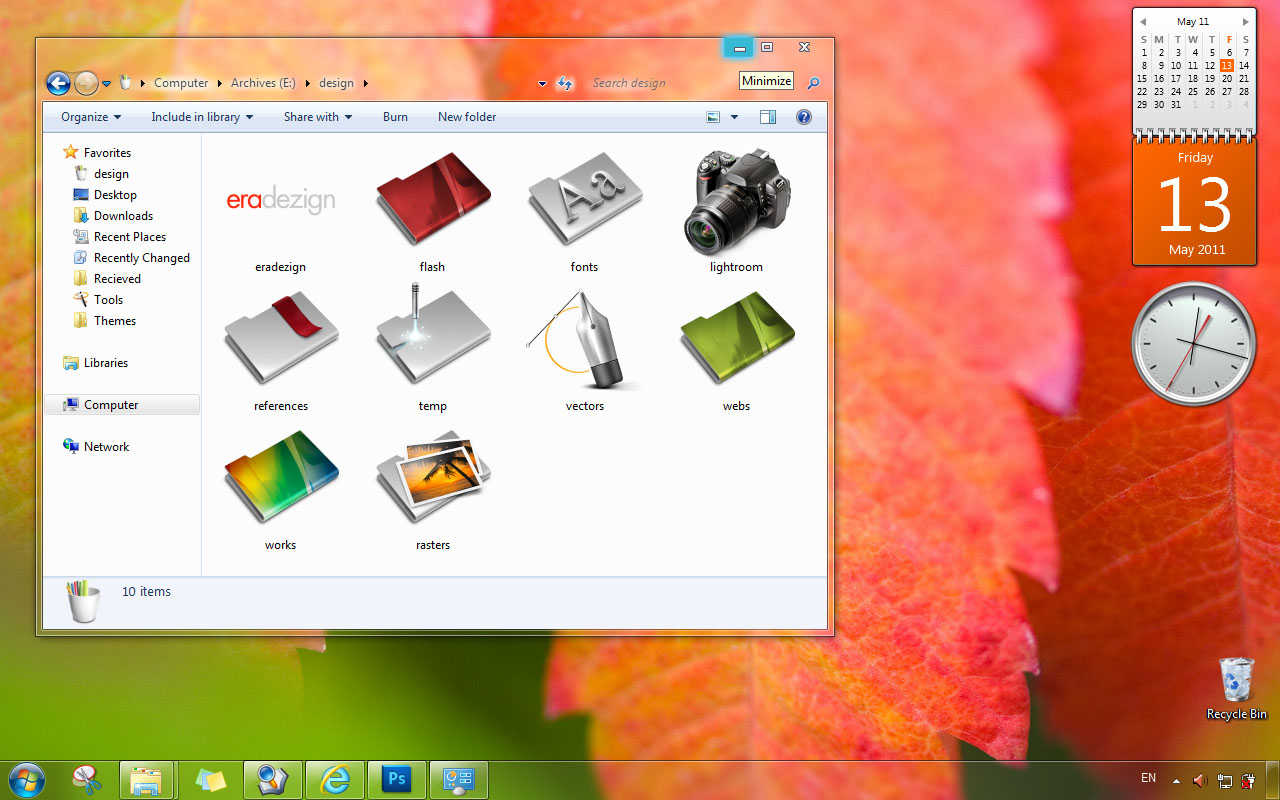Click the search magnifier icon
Image resolution: width=1280 pixels, height=800 pixels.
tap(813, 84)
